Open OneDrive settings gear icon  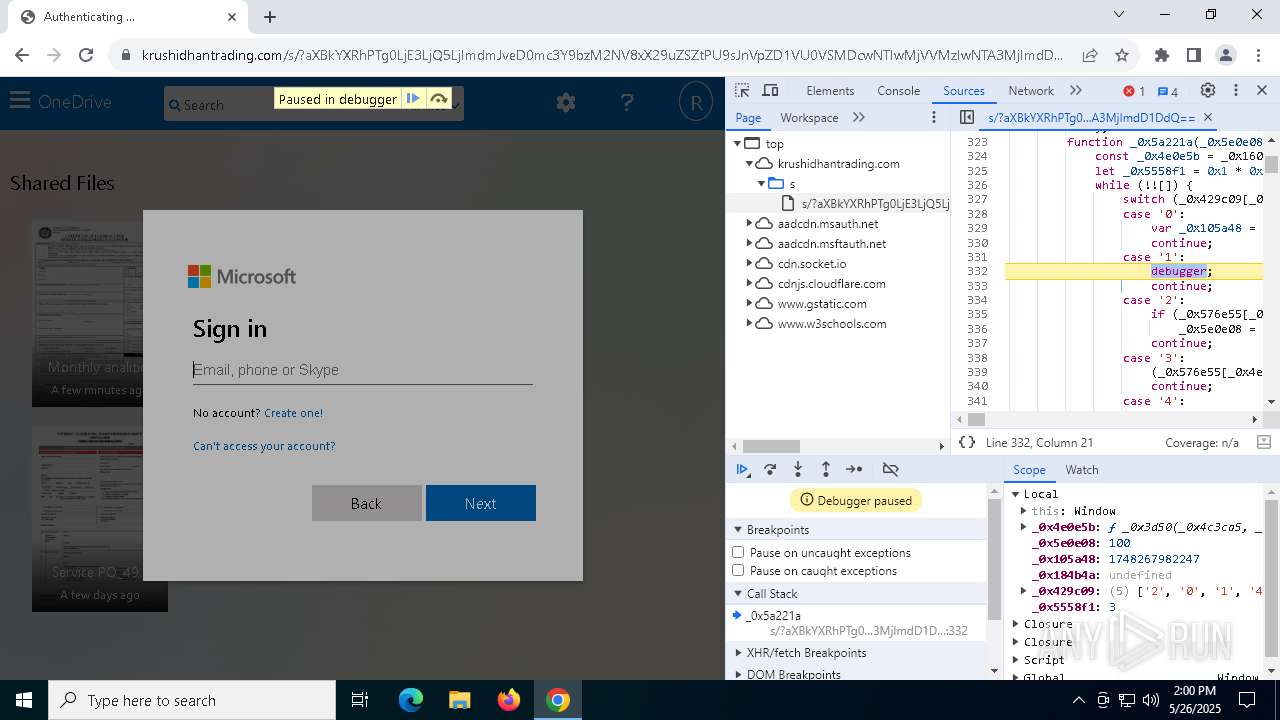566,102
